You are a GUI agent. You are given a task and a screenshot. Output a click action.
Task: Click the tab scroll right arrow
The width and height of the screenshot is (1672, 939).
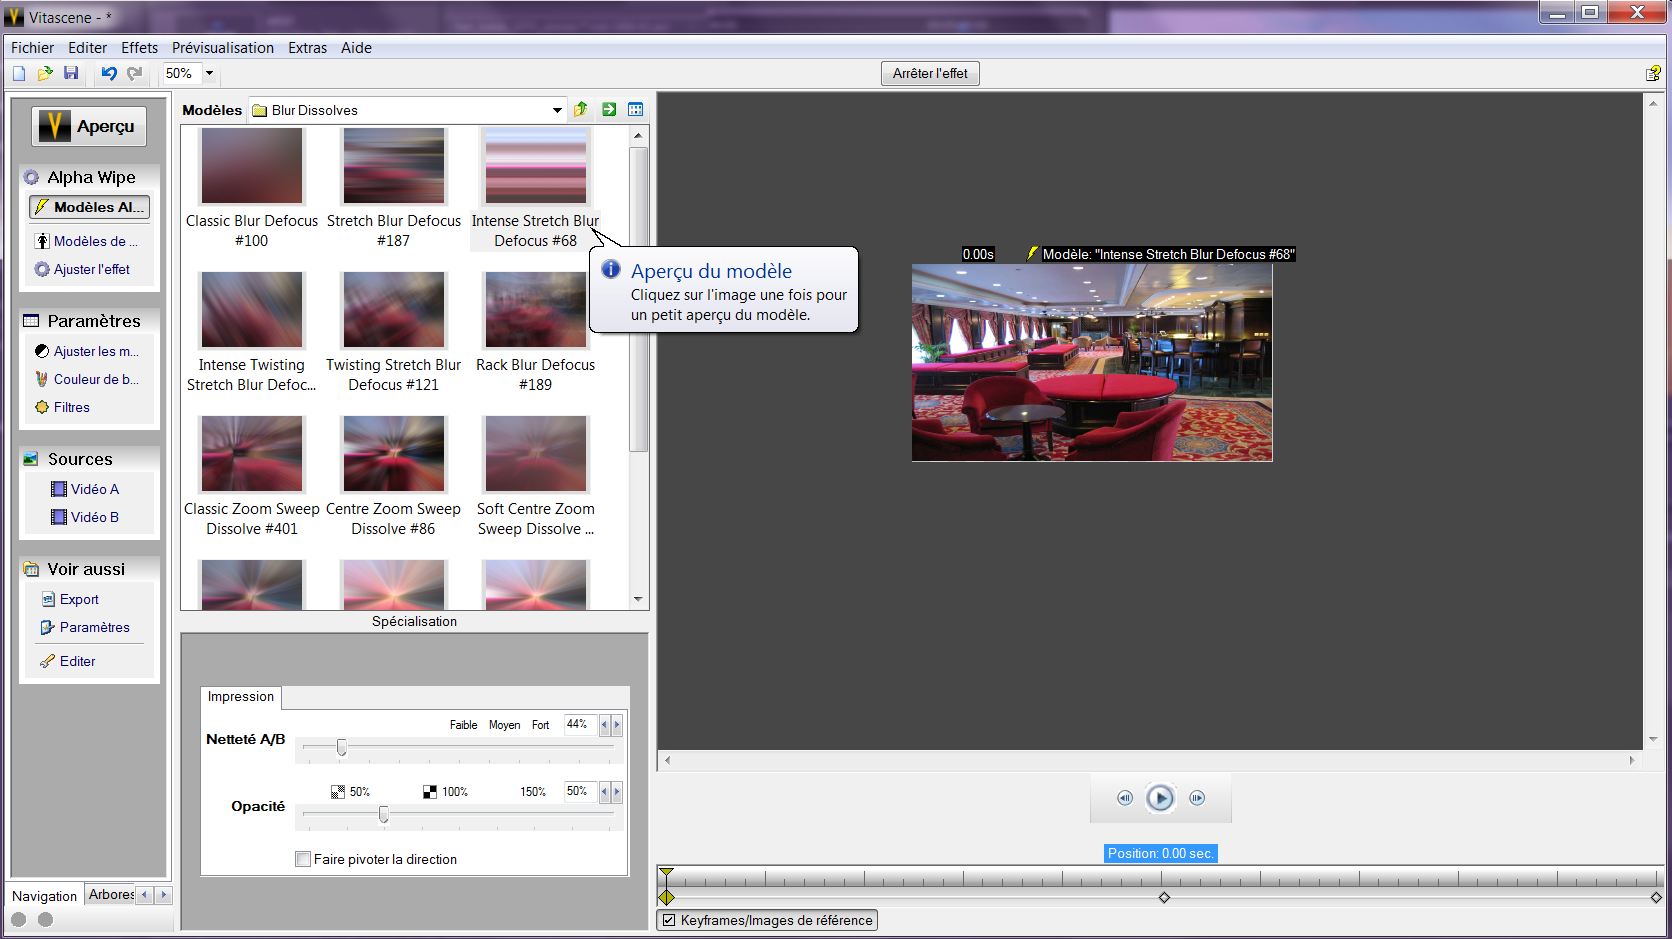click(x=164, y=895)
